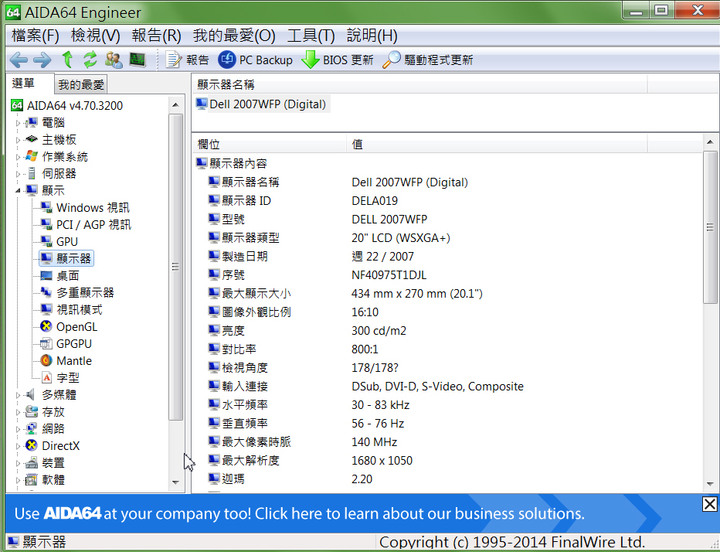Click the Forward arrow toolbar icon
The width and height of the screenshot is (720, 552).
tap(42, 60)
